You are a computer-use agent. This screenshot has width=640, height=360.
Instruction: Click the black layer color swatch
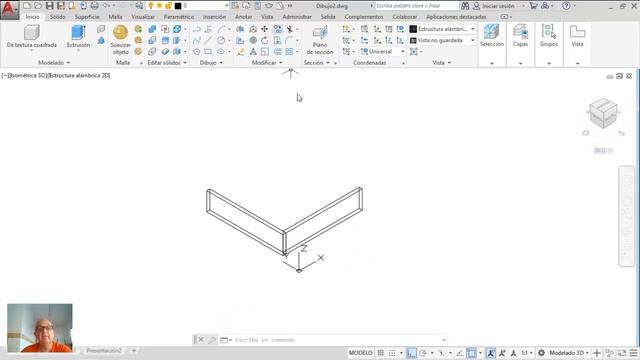coord(178,6)
